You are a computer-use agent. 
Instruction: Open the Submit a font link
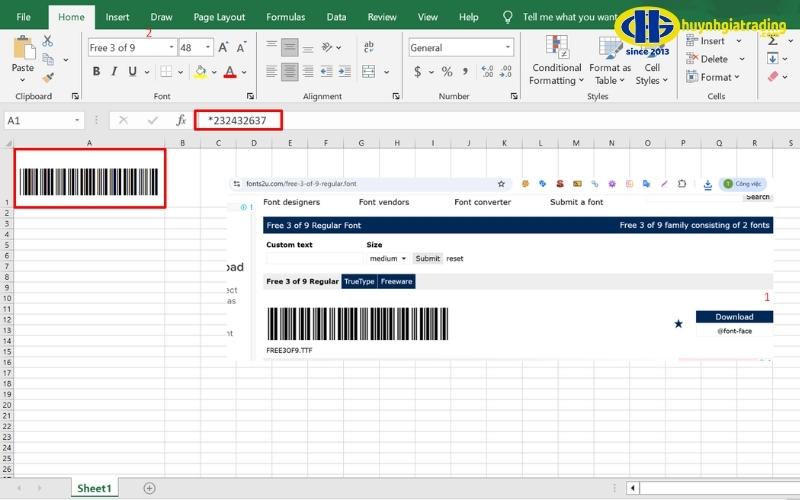[x=577, y=202]
